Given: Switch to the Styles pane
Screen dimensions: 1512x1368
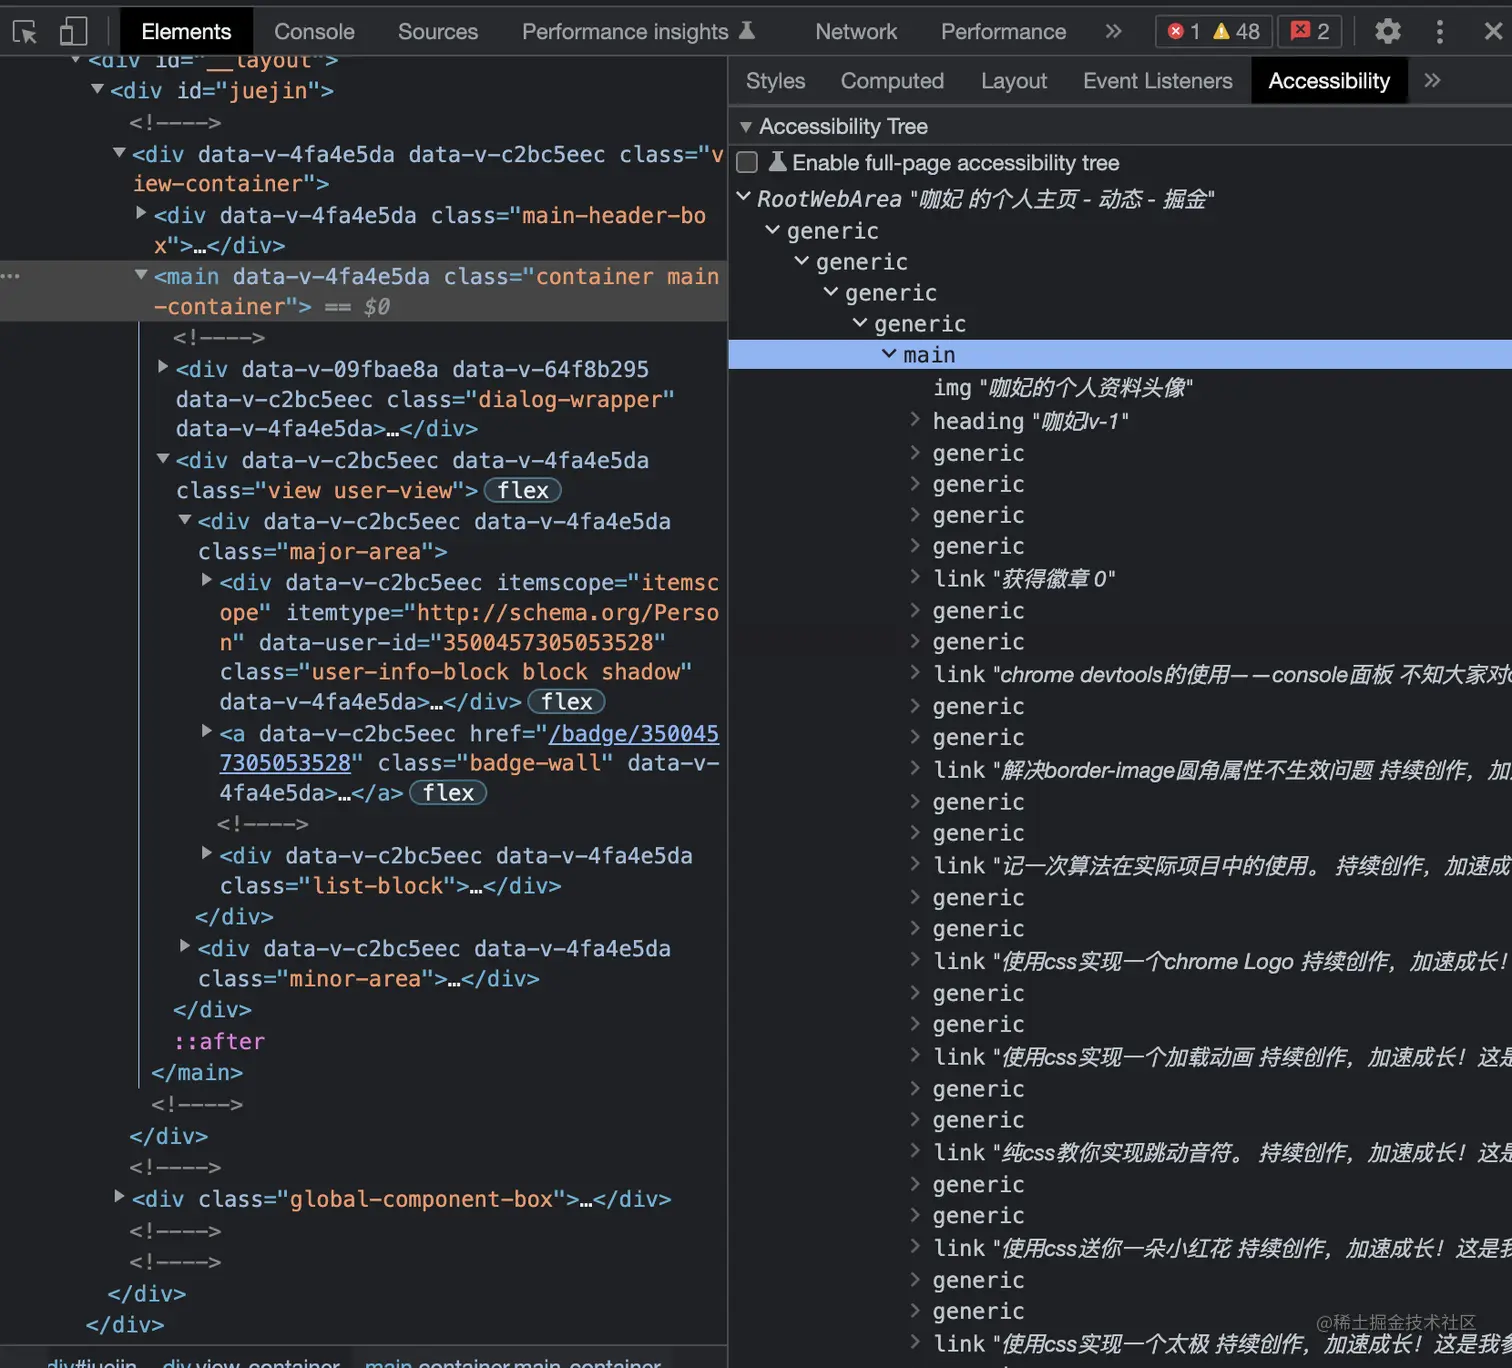Looking at the screenshot, I should click(775, 81).
